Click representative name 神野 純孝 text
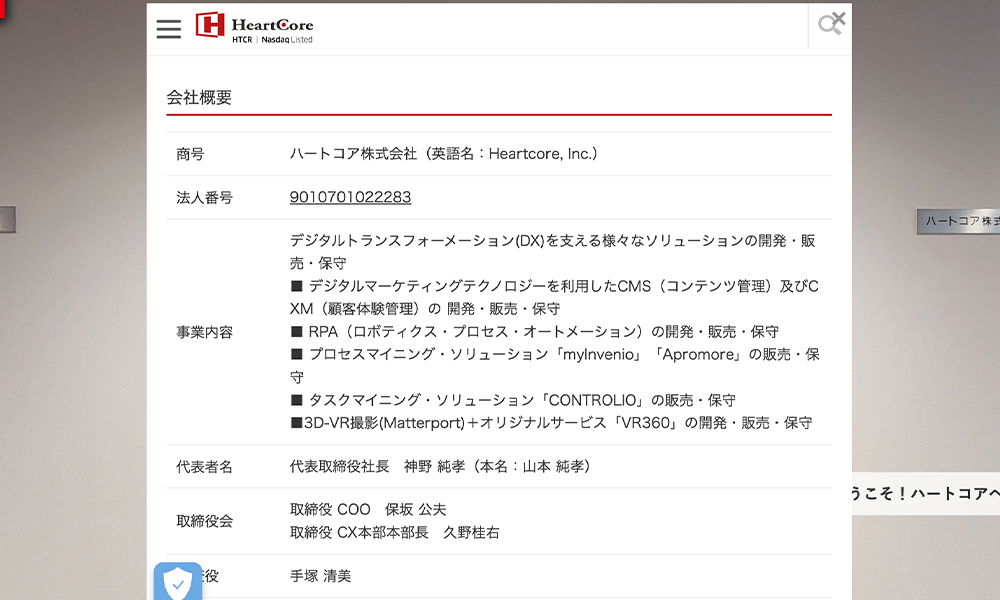The height and width of the screenshot is (600, 1000). (x=434, y=466)
